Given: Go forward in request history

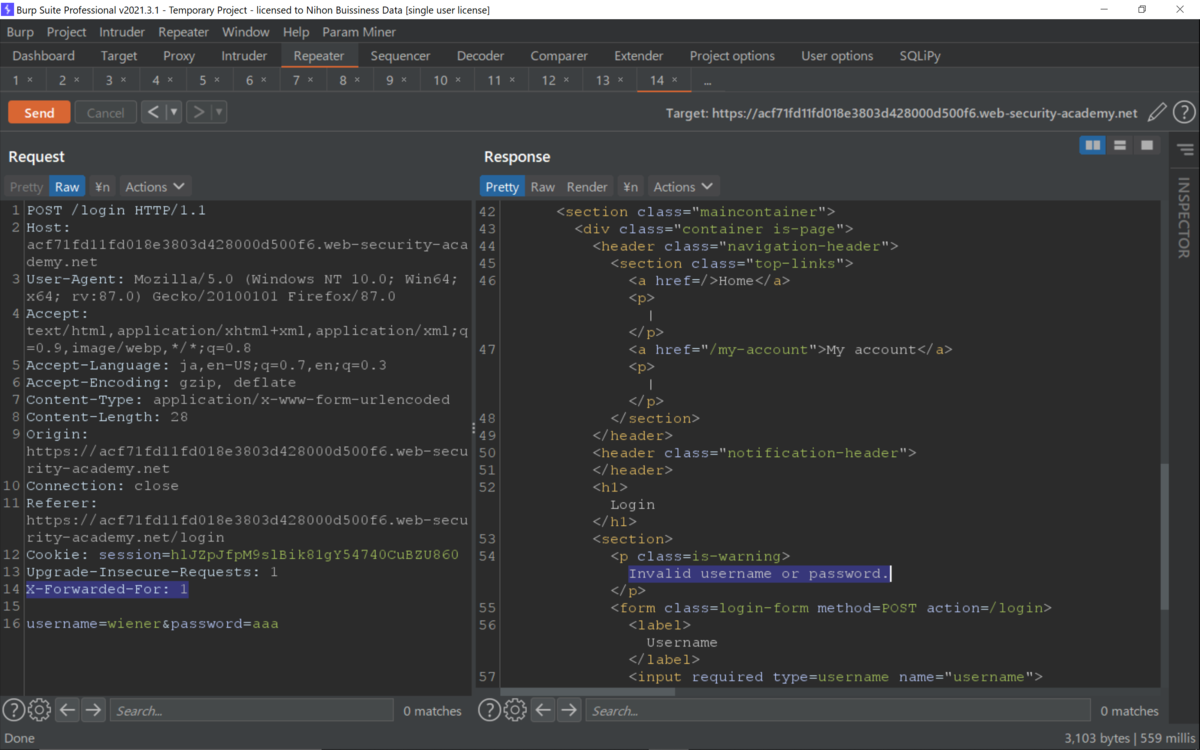Looking at the screenshot, I should [x=198, y=113].
